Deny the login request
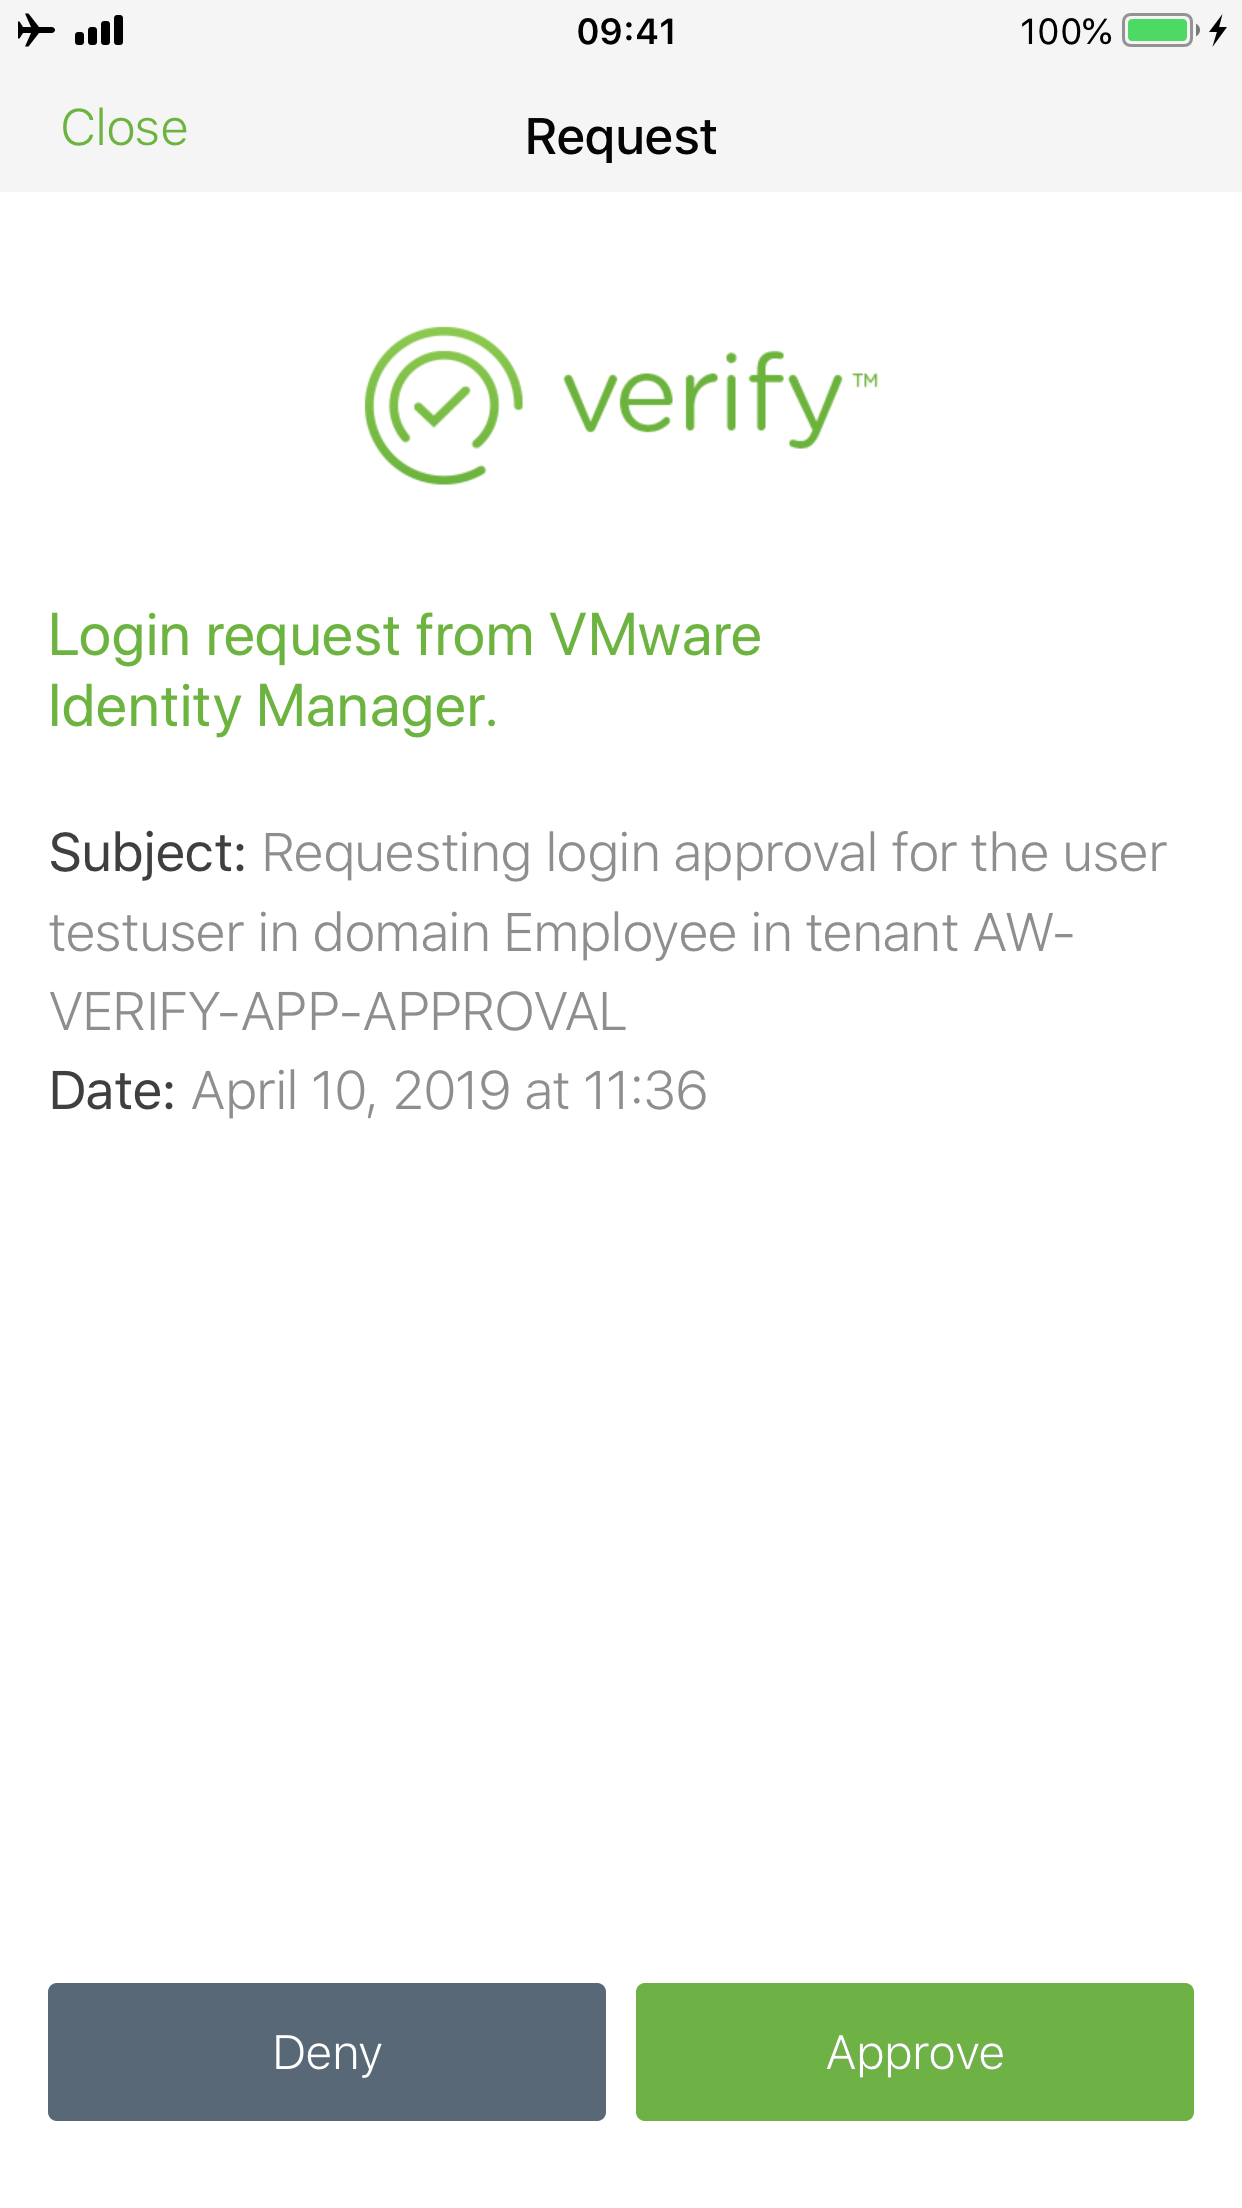This screenshot has width=1242, height=2208. pos(326,2052)
